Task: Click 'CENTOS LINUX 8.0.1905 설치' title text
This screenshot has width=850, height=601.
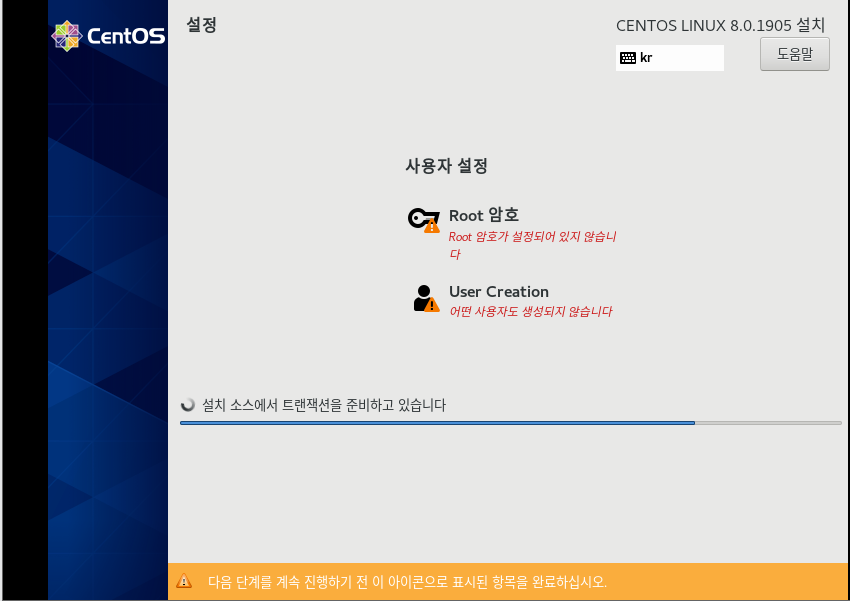Action: 720,25
